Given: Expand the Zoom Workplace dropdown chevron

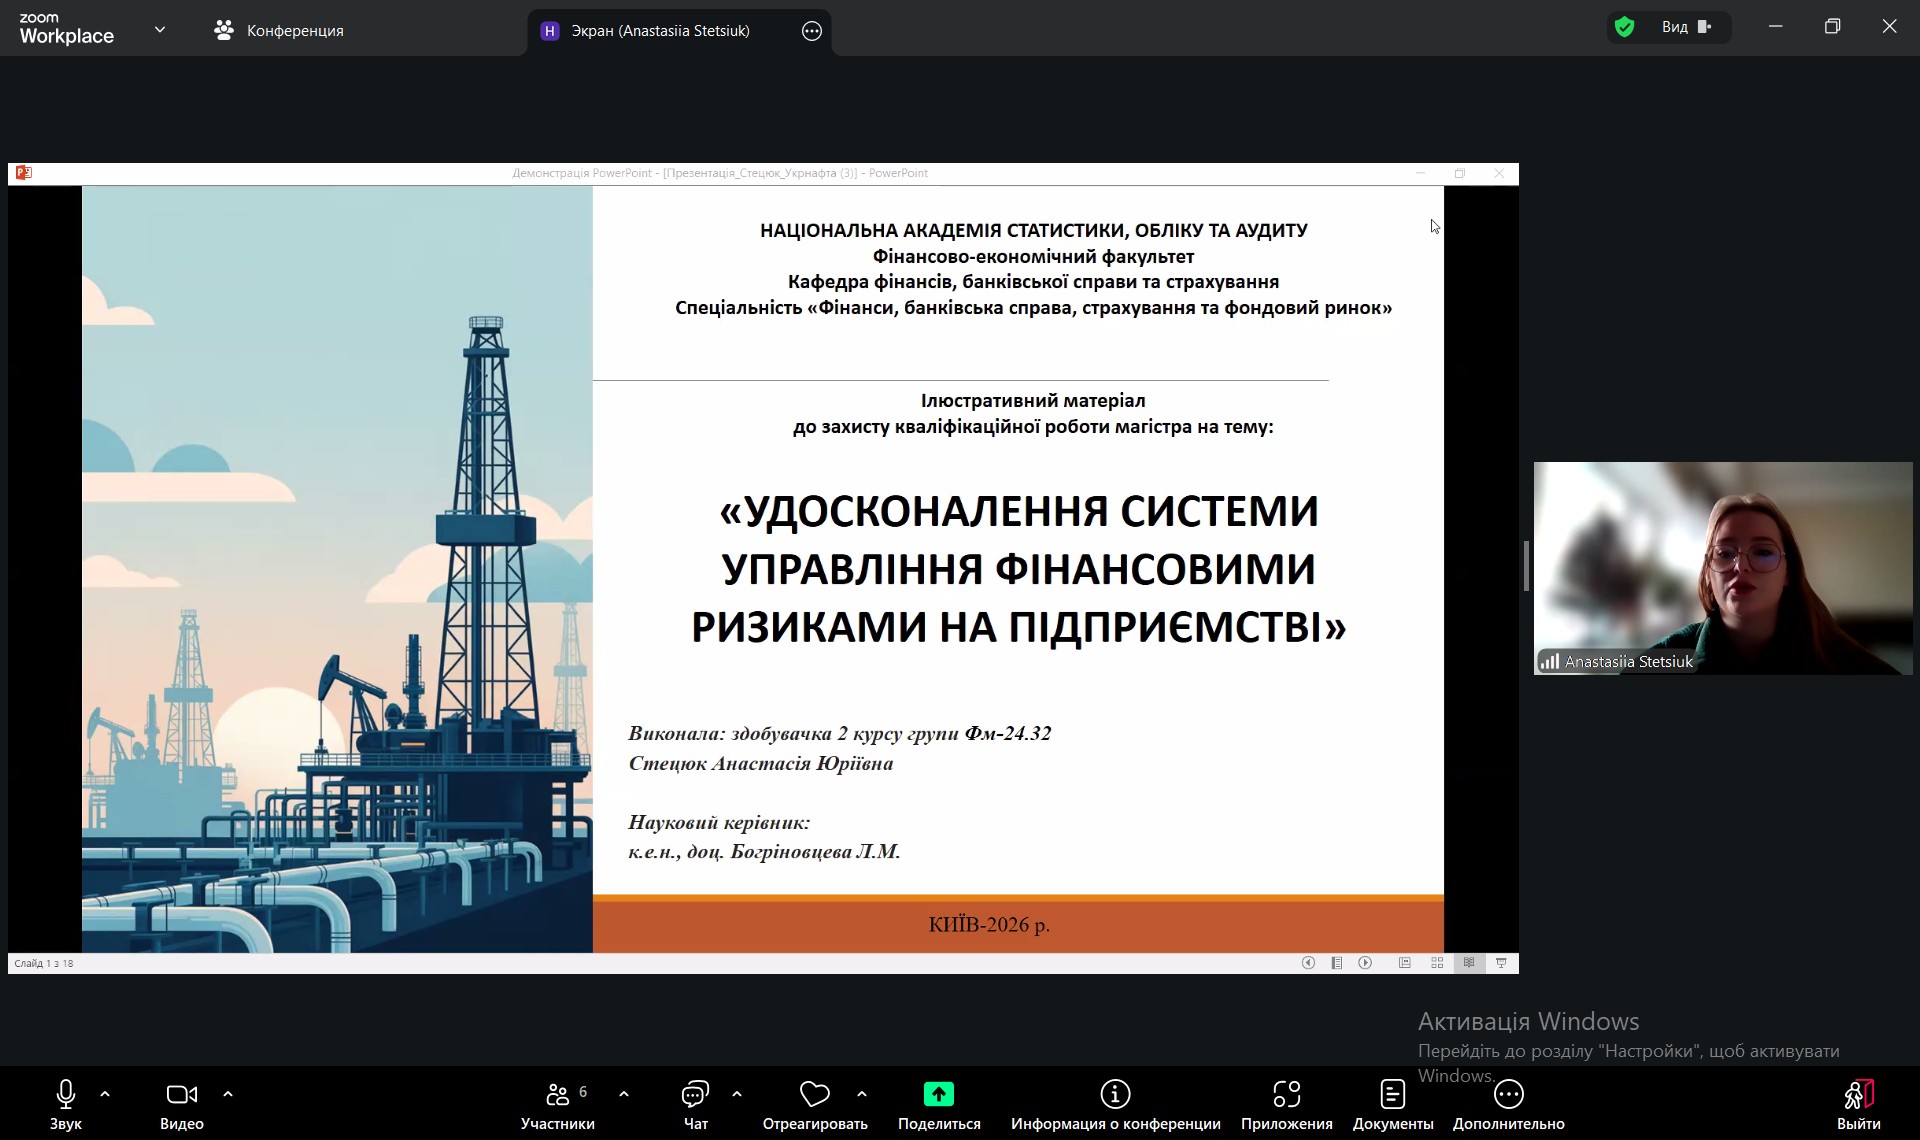Looking at the screenshot, I should pos(160,30).
